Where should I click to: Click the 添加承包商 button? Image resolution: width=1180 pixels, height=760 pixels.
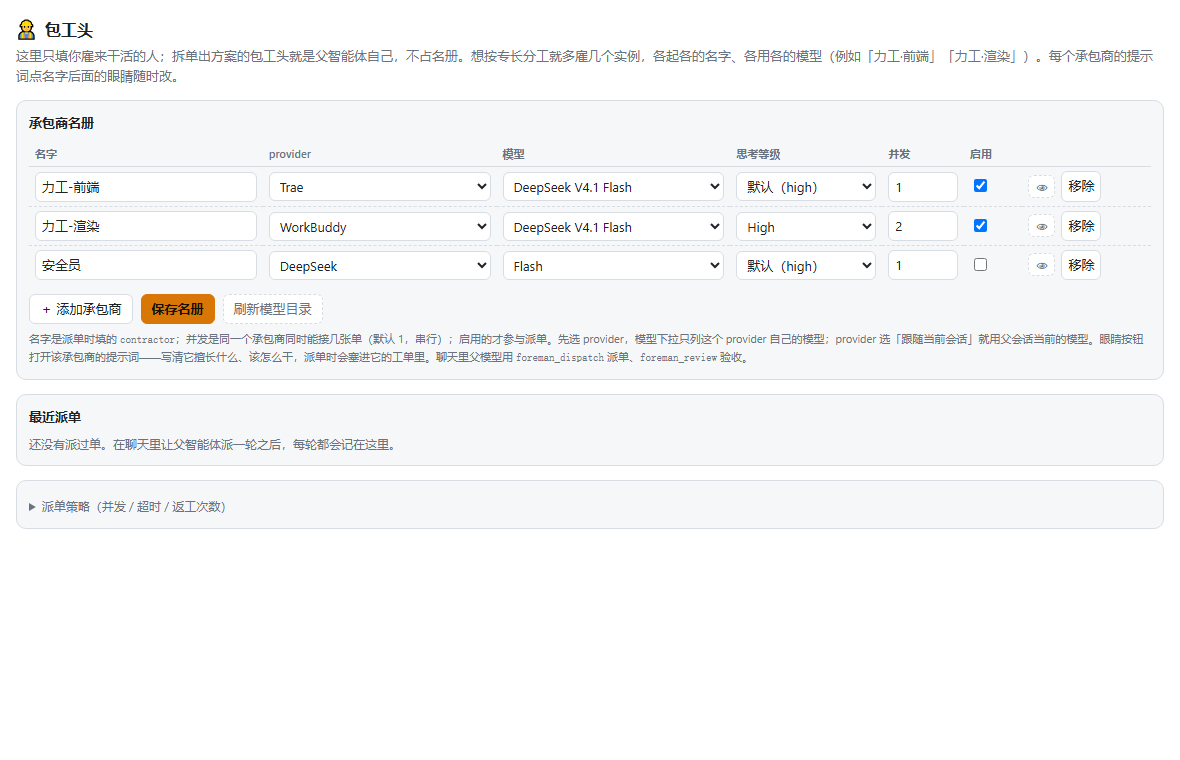[81, 309]
